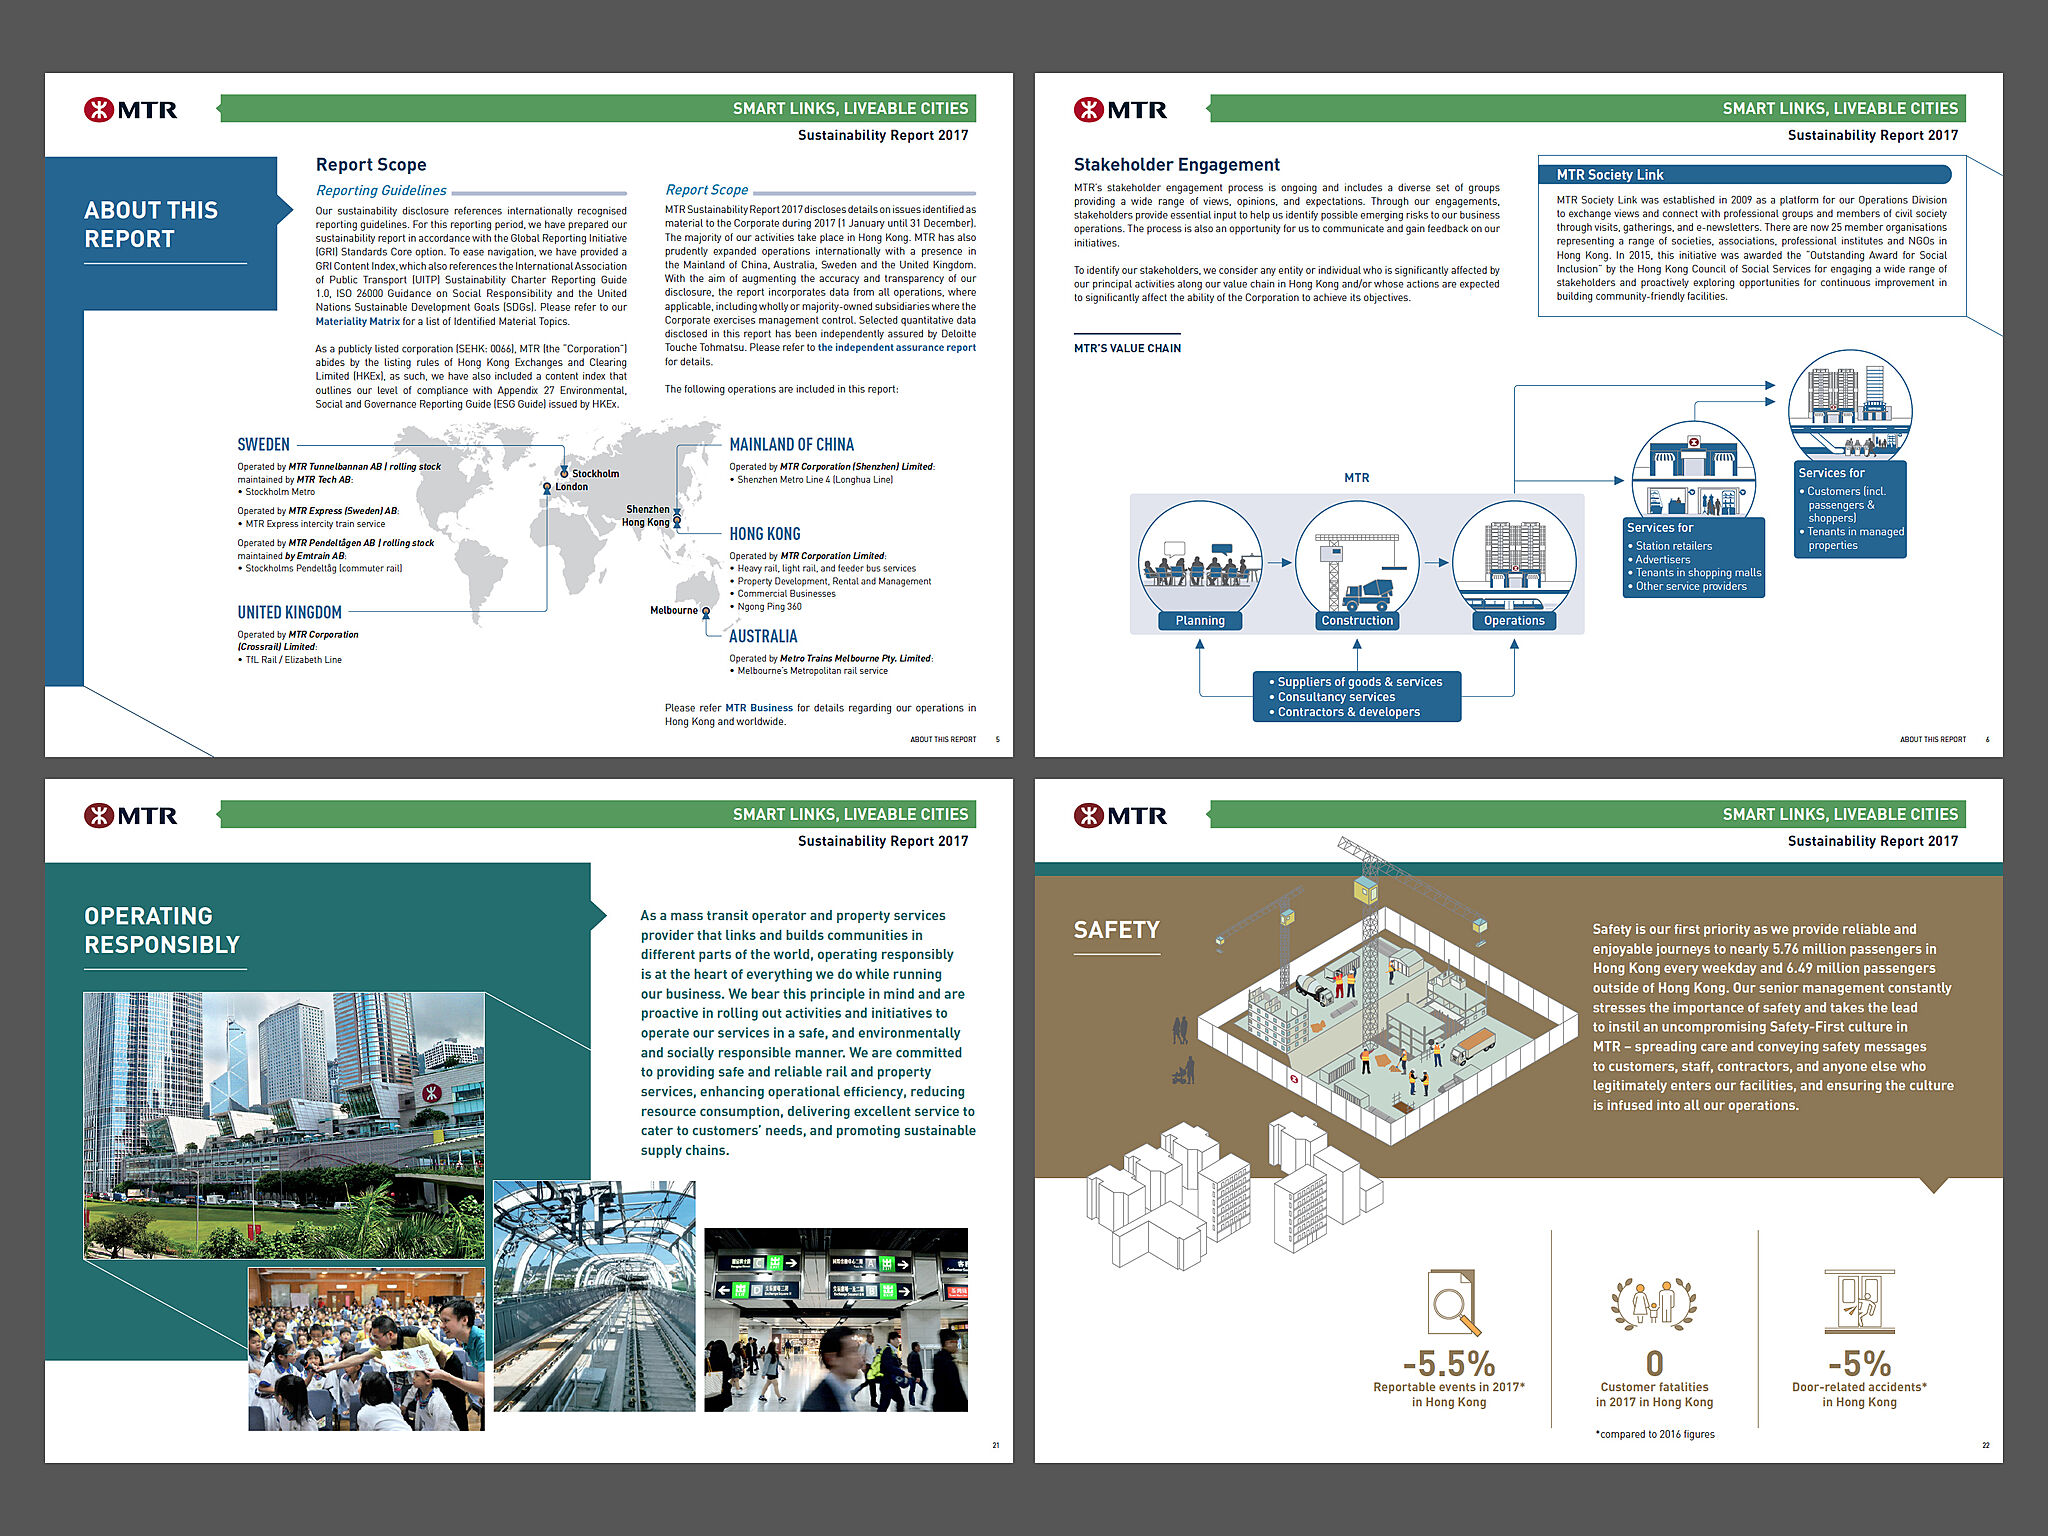
Task: Click the Reportable events magnifier document icon
Action: point(1453,1302)
